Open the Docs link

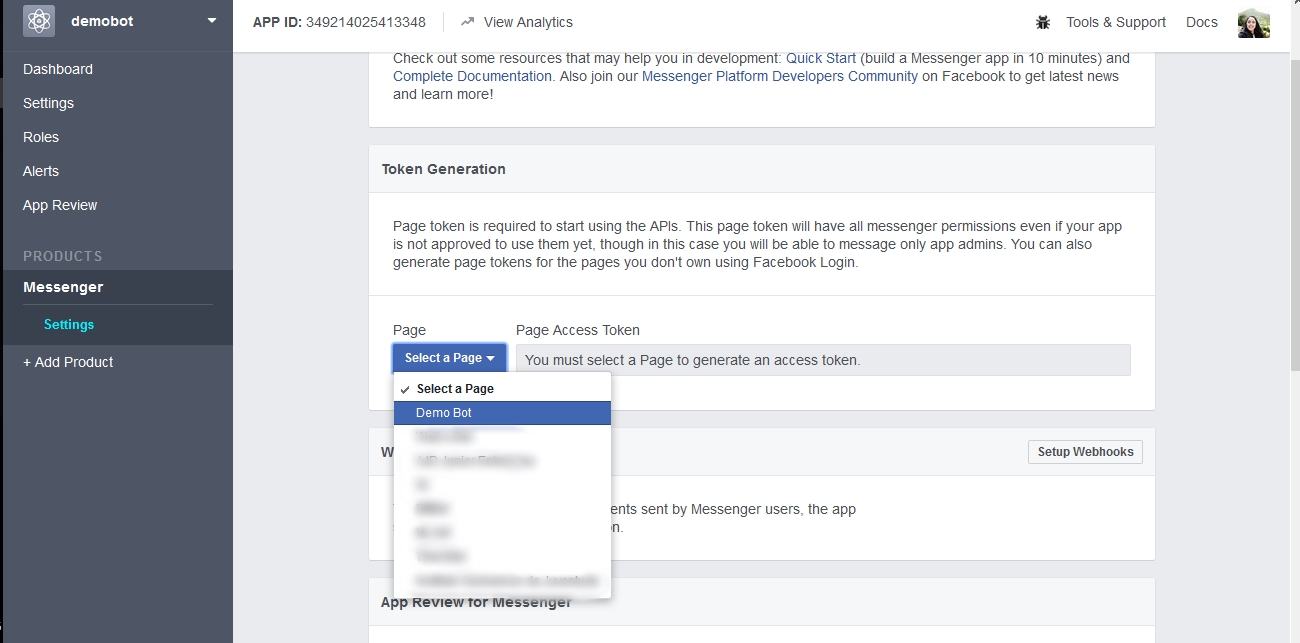click(1202, 22)
